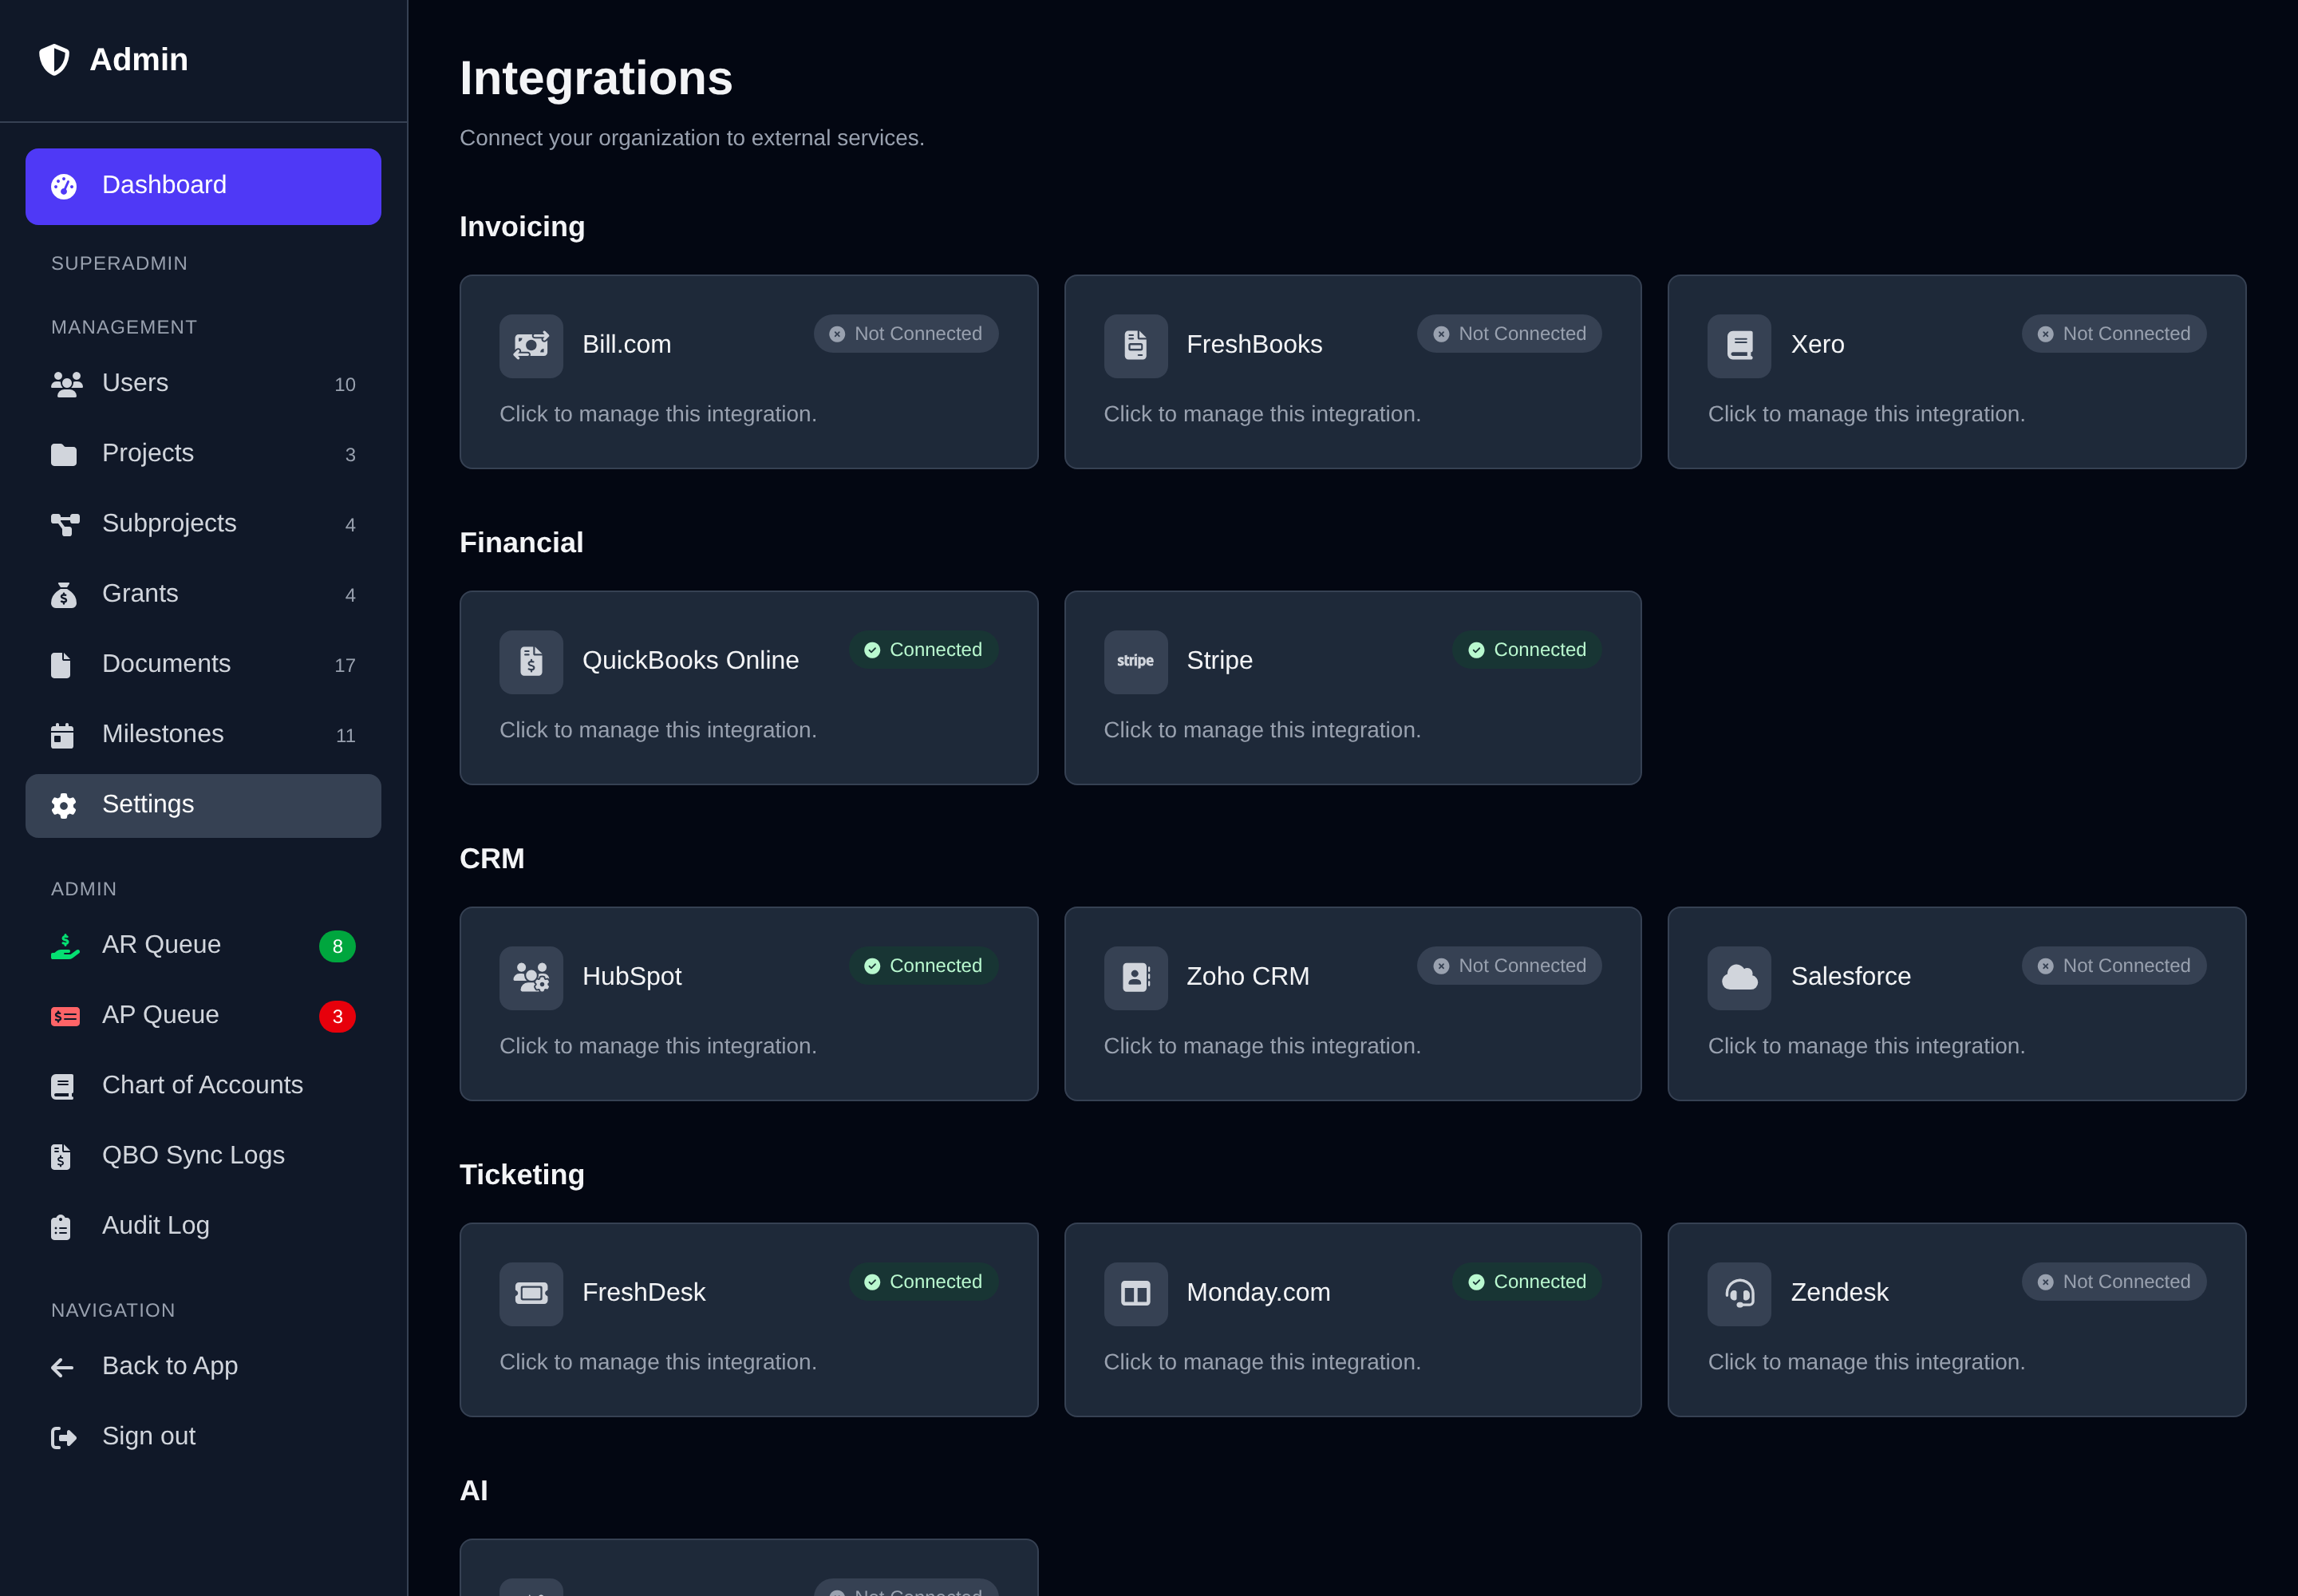Click the QBO Sync Logs invoice icon

coord(61,1156)
